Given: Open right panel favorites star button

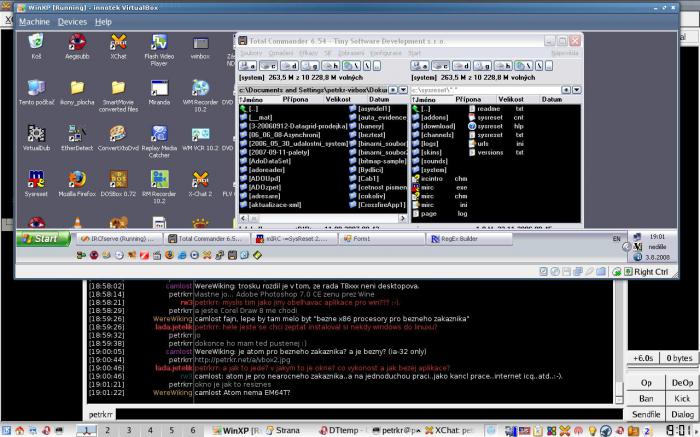Looking at the screenshot, I should coord(566,90).
